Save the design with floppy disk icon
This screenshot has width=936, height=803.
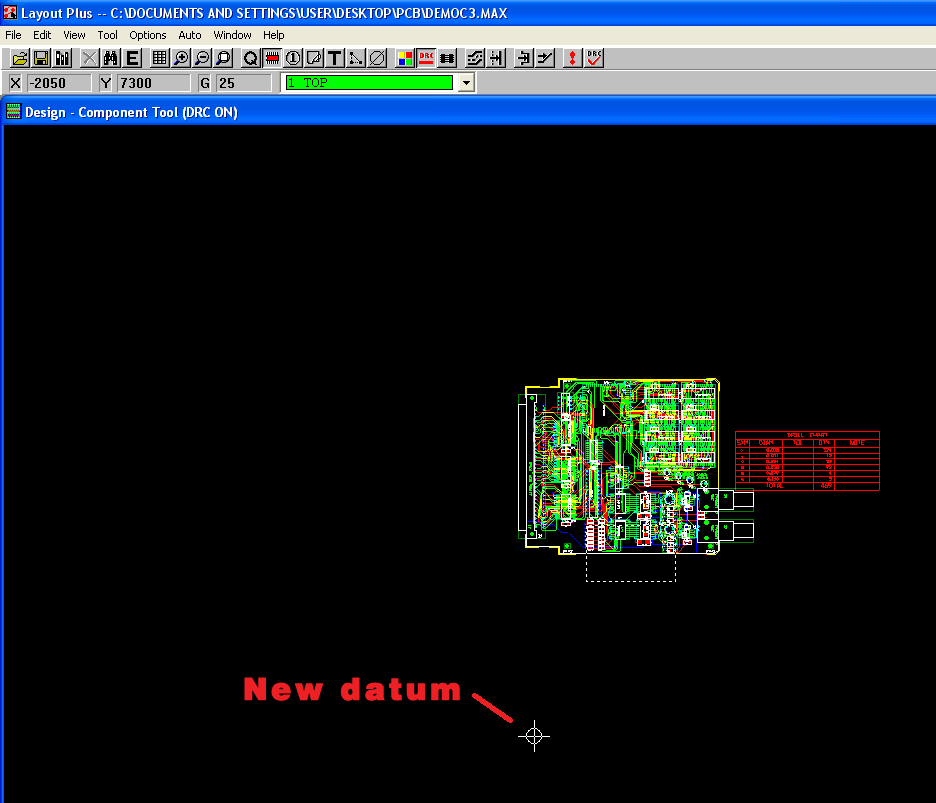coord(41,59)
